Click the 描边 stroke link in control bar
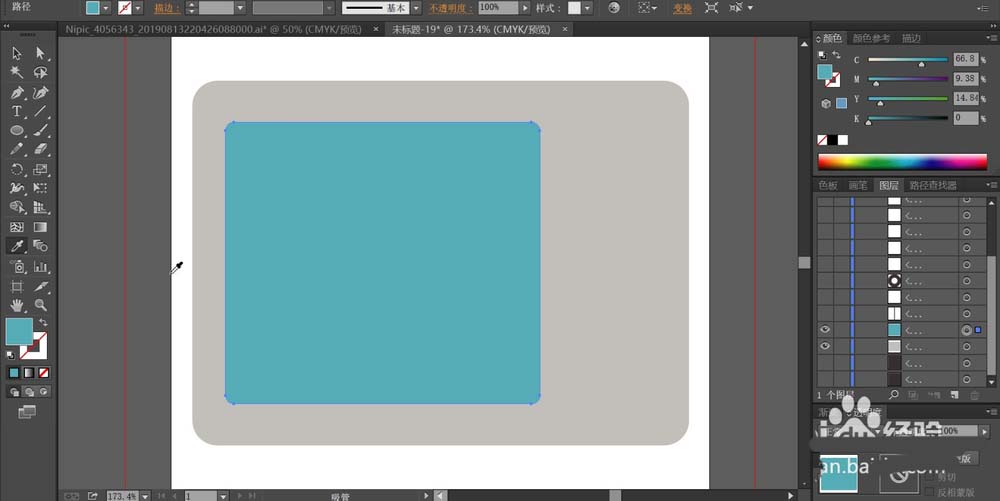 [x=166, y=8]
